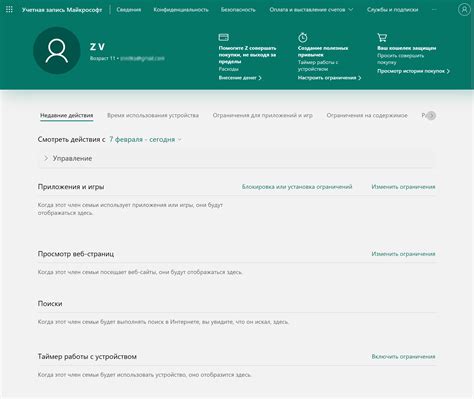Click the Поиски heading

pyautogui.click(x=50, y=304)
